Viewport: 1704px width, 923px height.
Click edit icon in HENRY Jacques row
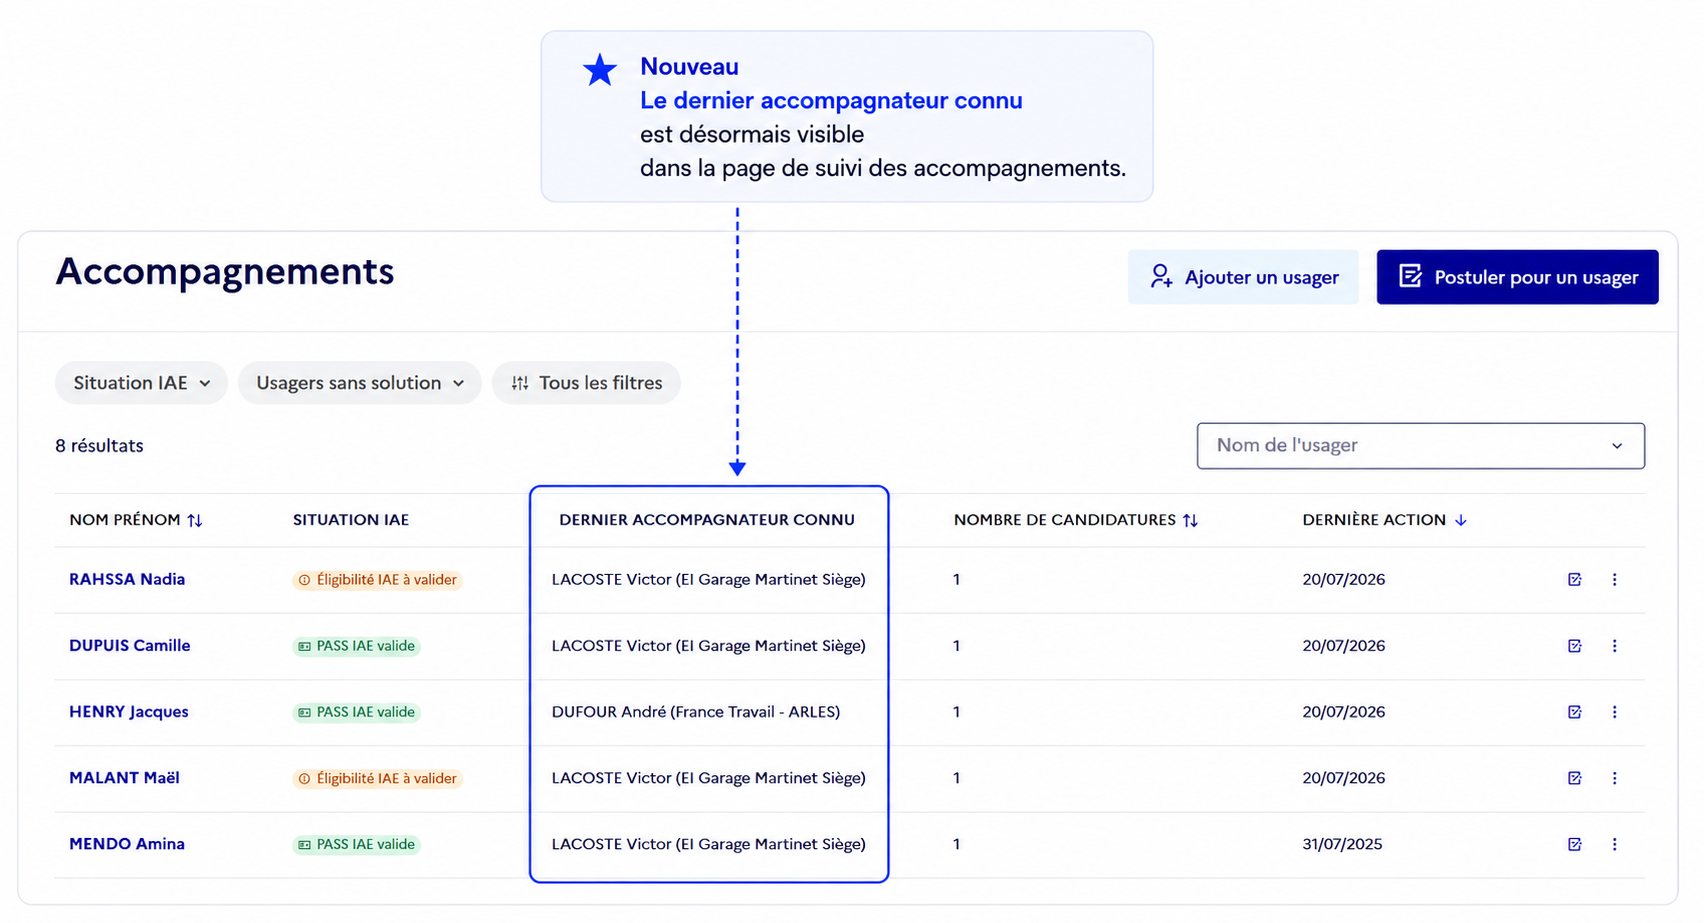pos(1574,712)
